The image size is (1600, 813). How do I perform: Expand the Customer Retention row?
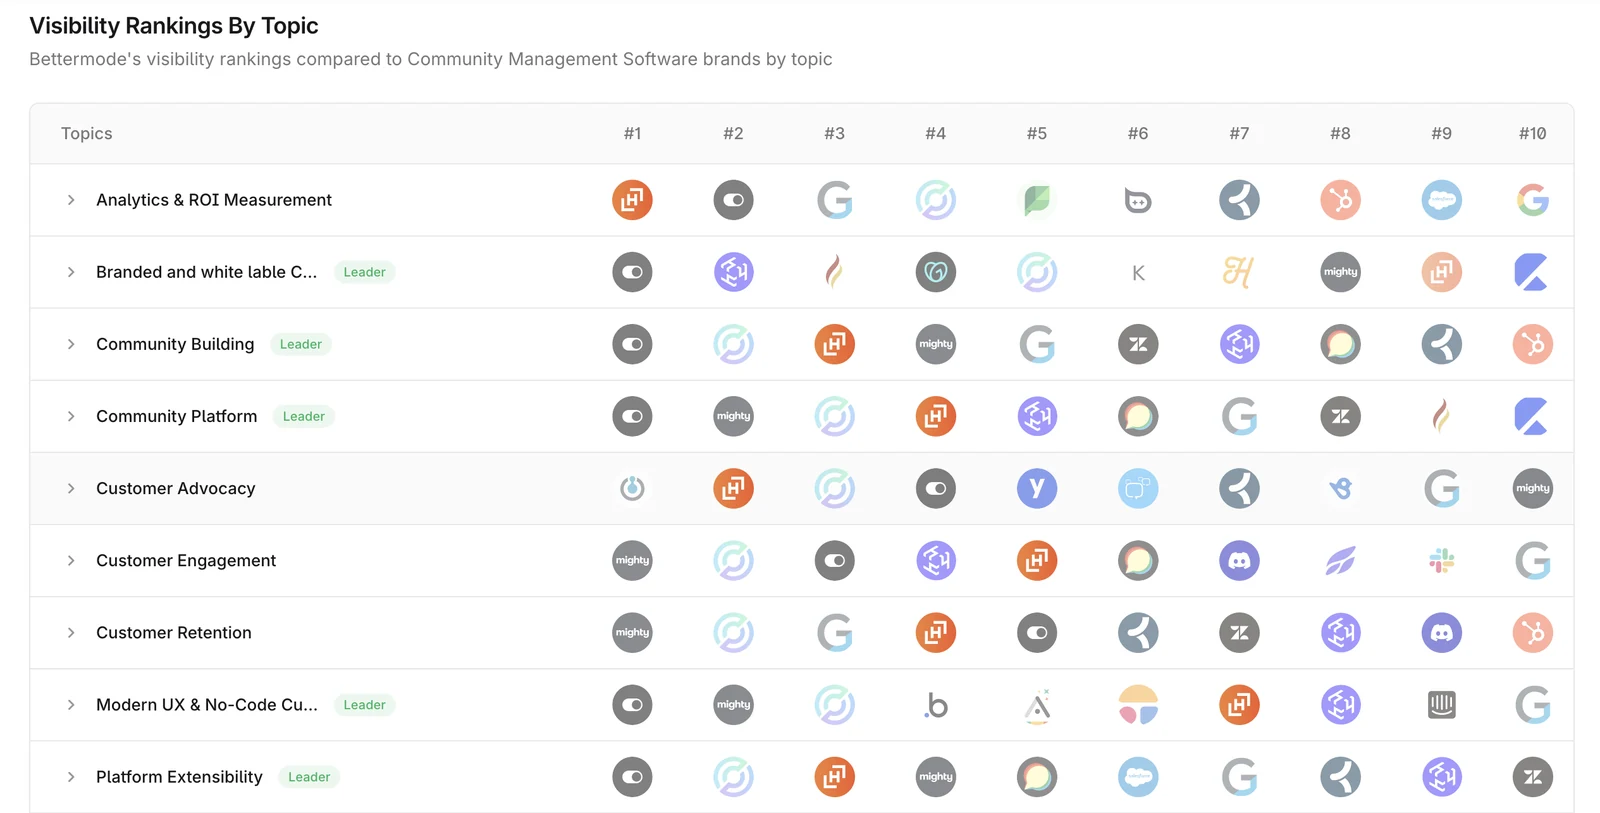pyautogui.click(x=71, y=632)
